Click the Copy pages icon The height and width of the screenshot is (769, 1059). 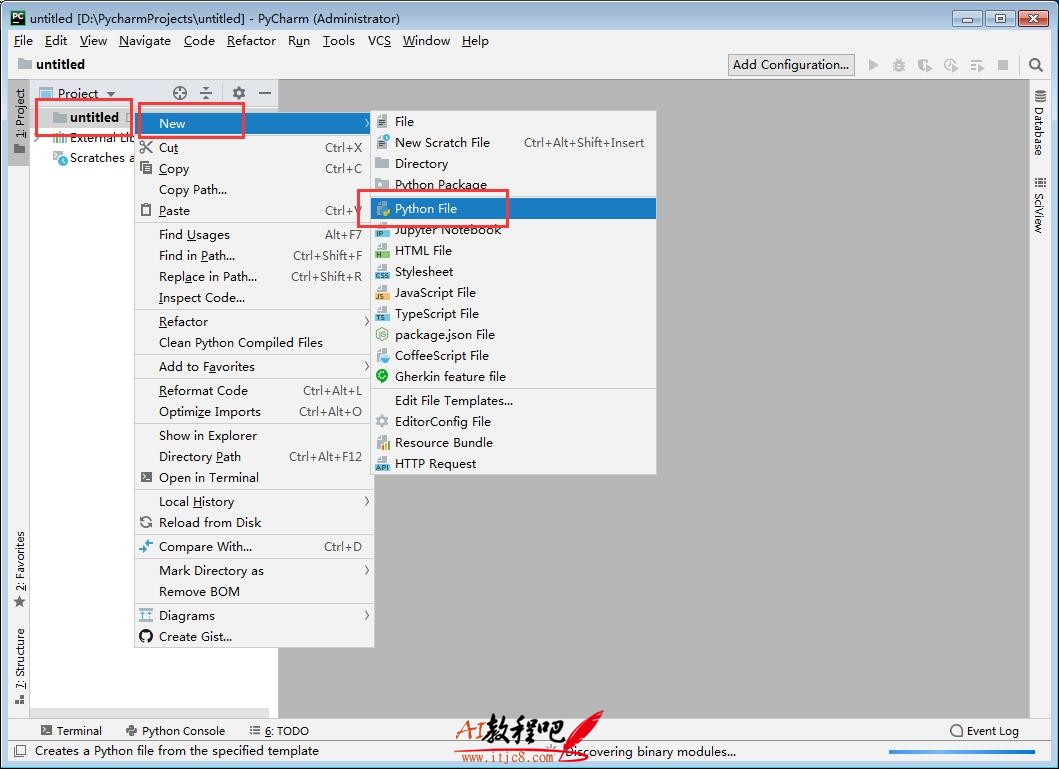tap(146, 168)
